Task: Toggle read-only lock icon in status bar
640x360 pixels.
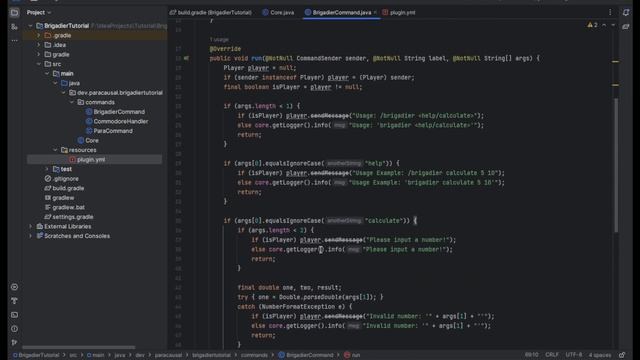Action: tap(622, 355)
